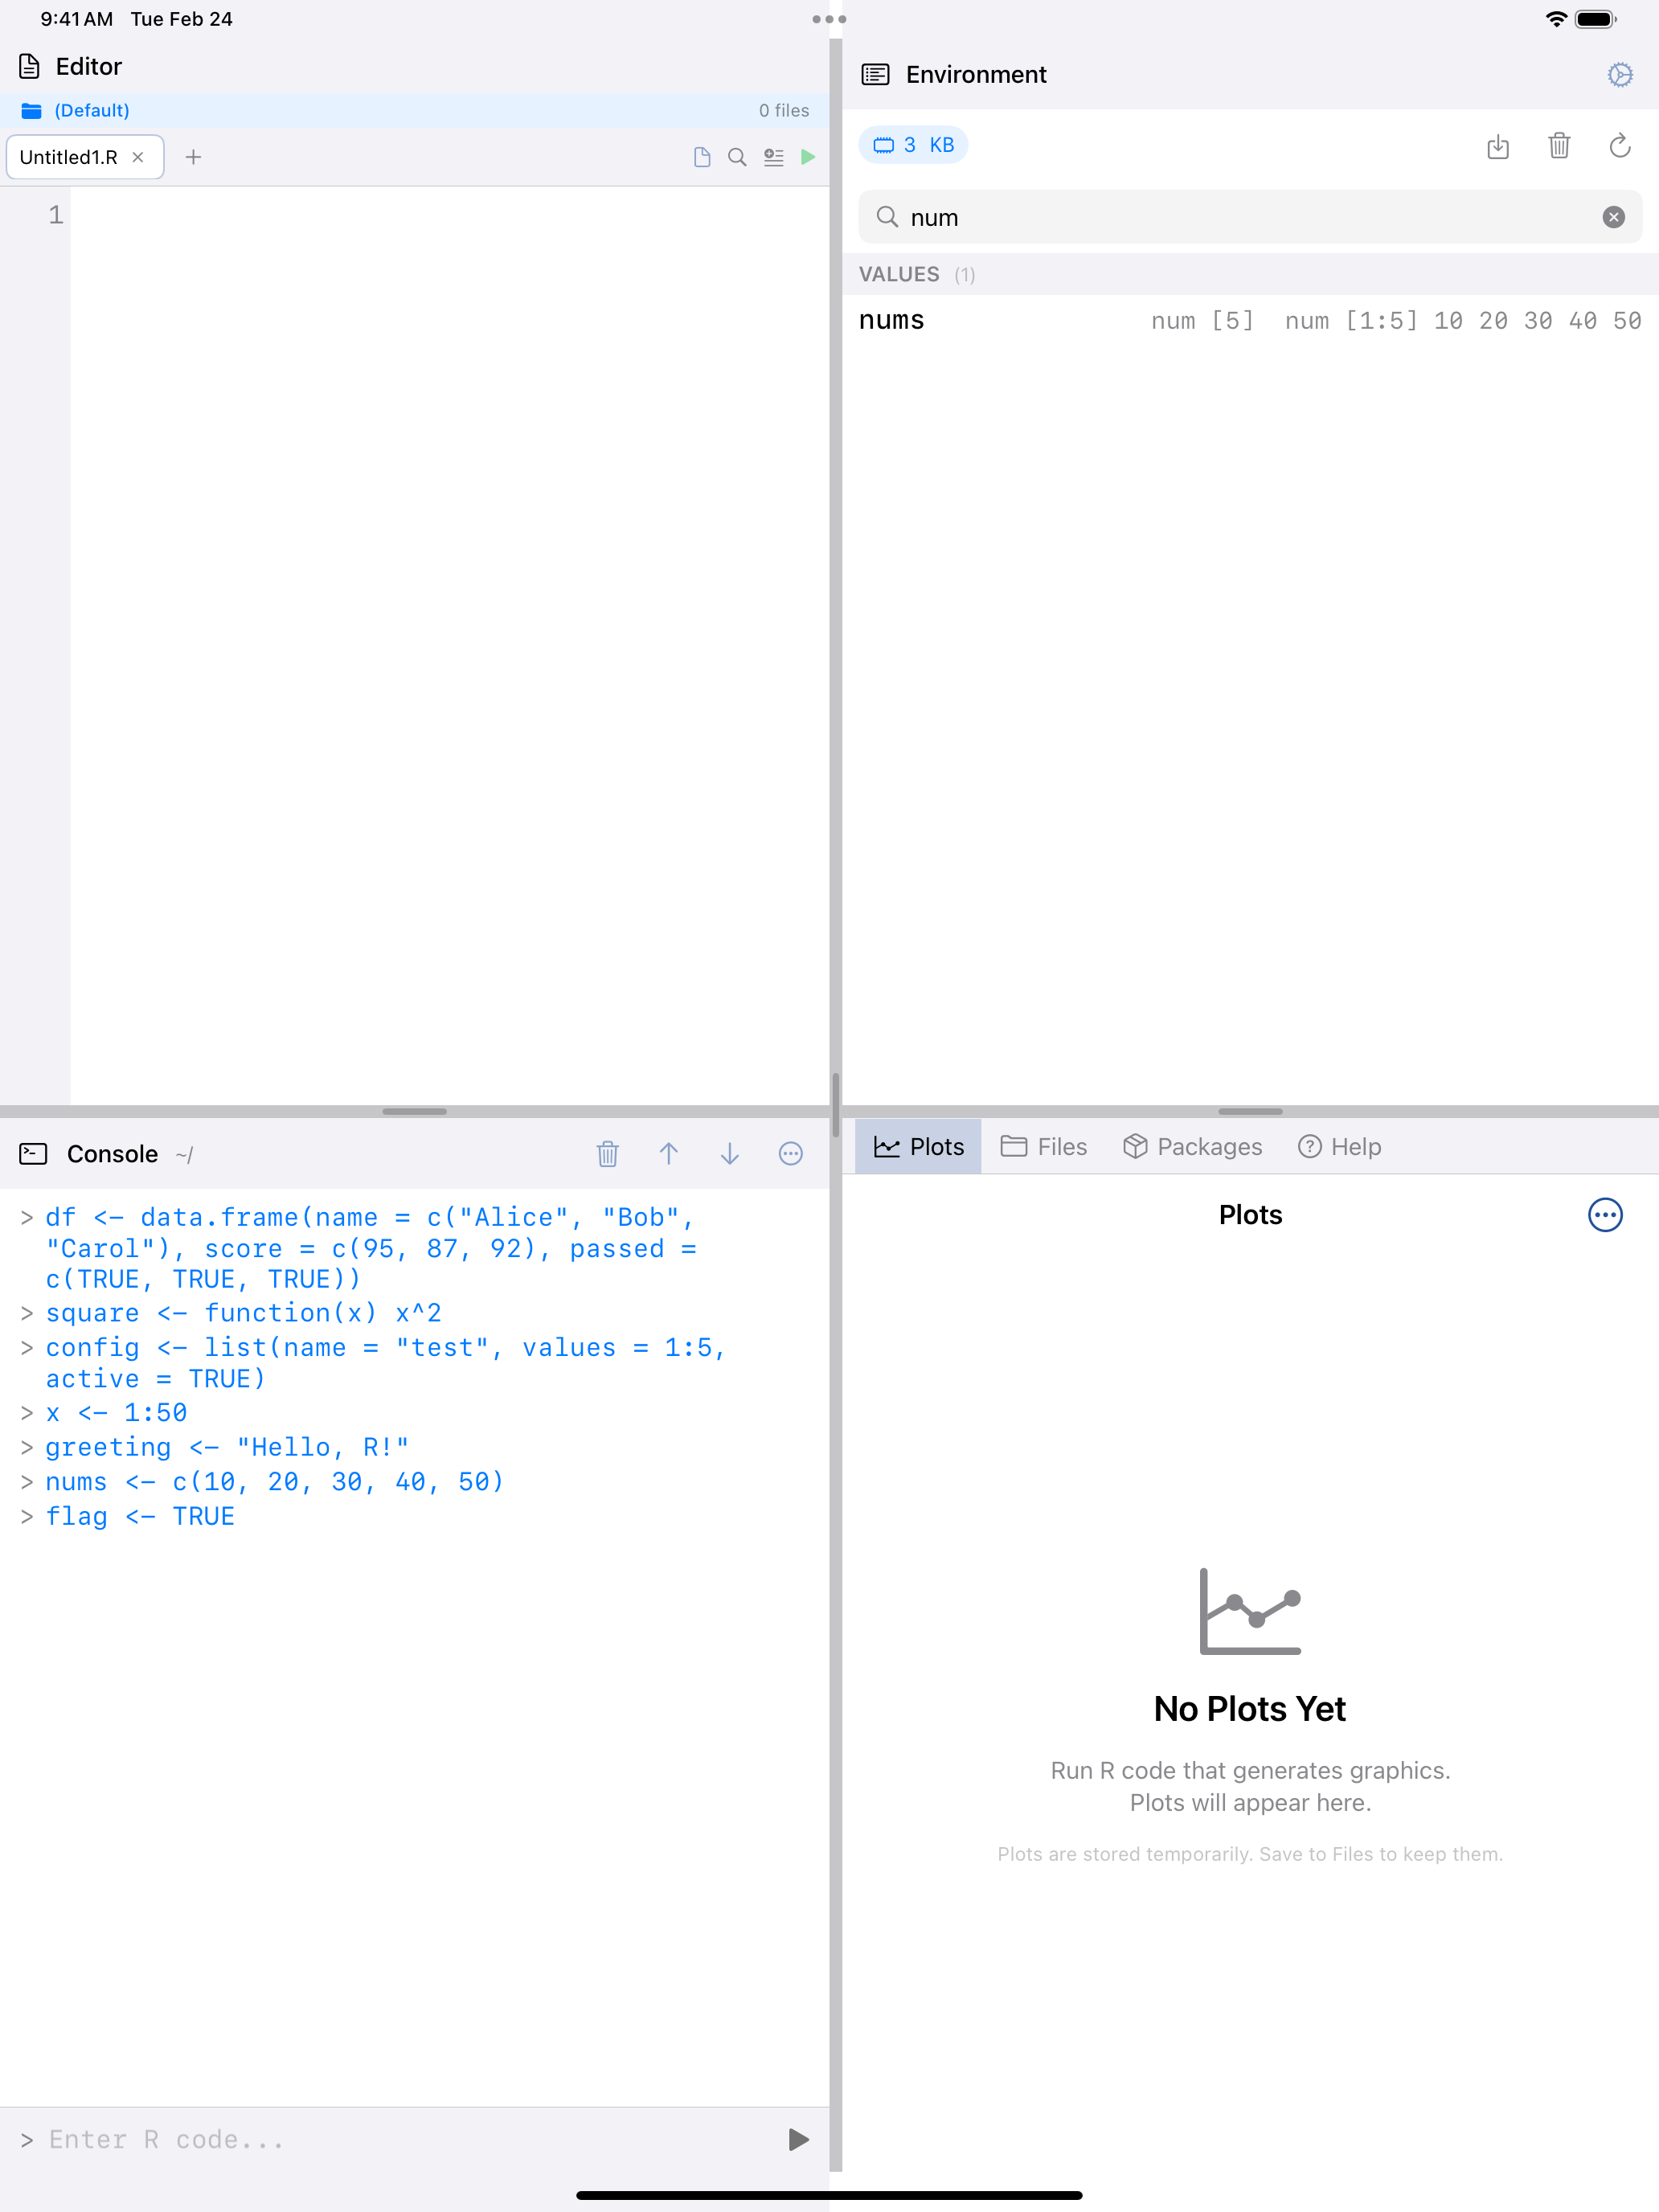This screenshot has width=1659, height=2212.
Task: Clear the console with the trash icon
Action: coord(608,1153)
